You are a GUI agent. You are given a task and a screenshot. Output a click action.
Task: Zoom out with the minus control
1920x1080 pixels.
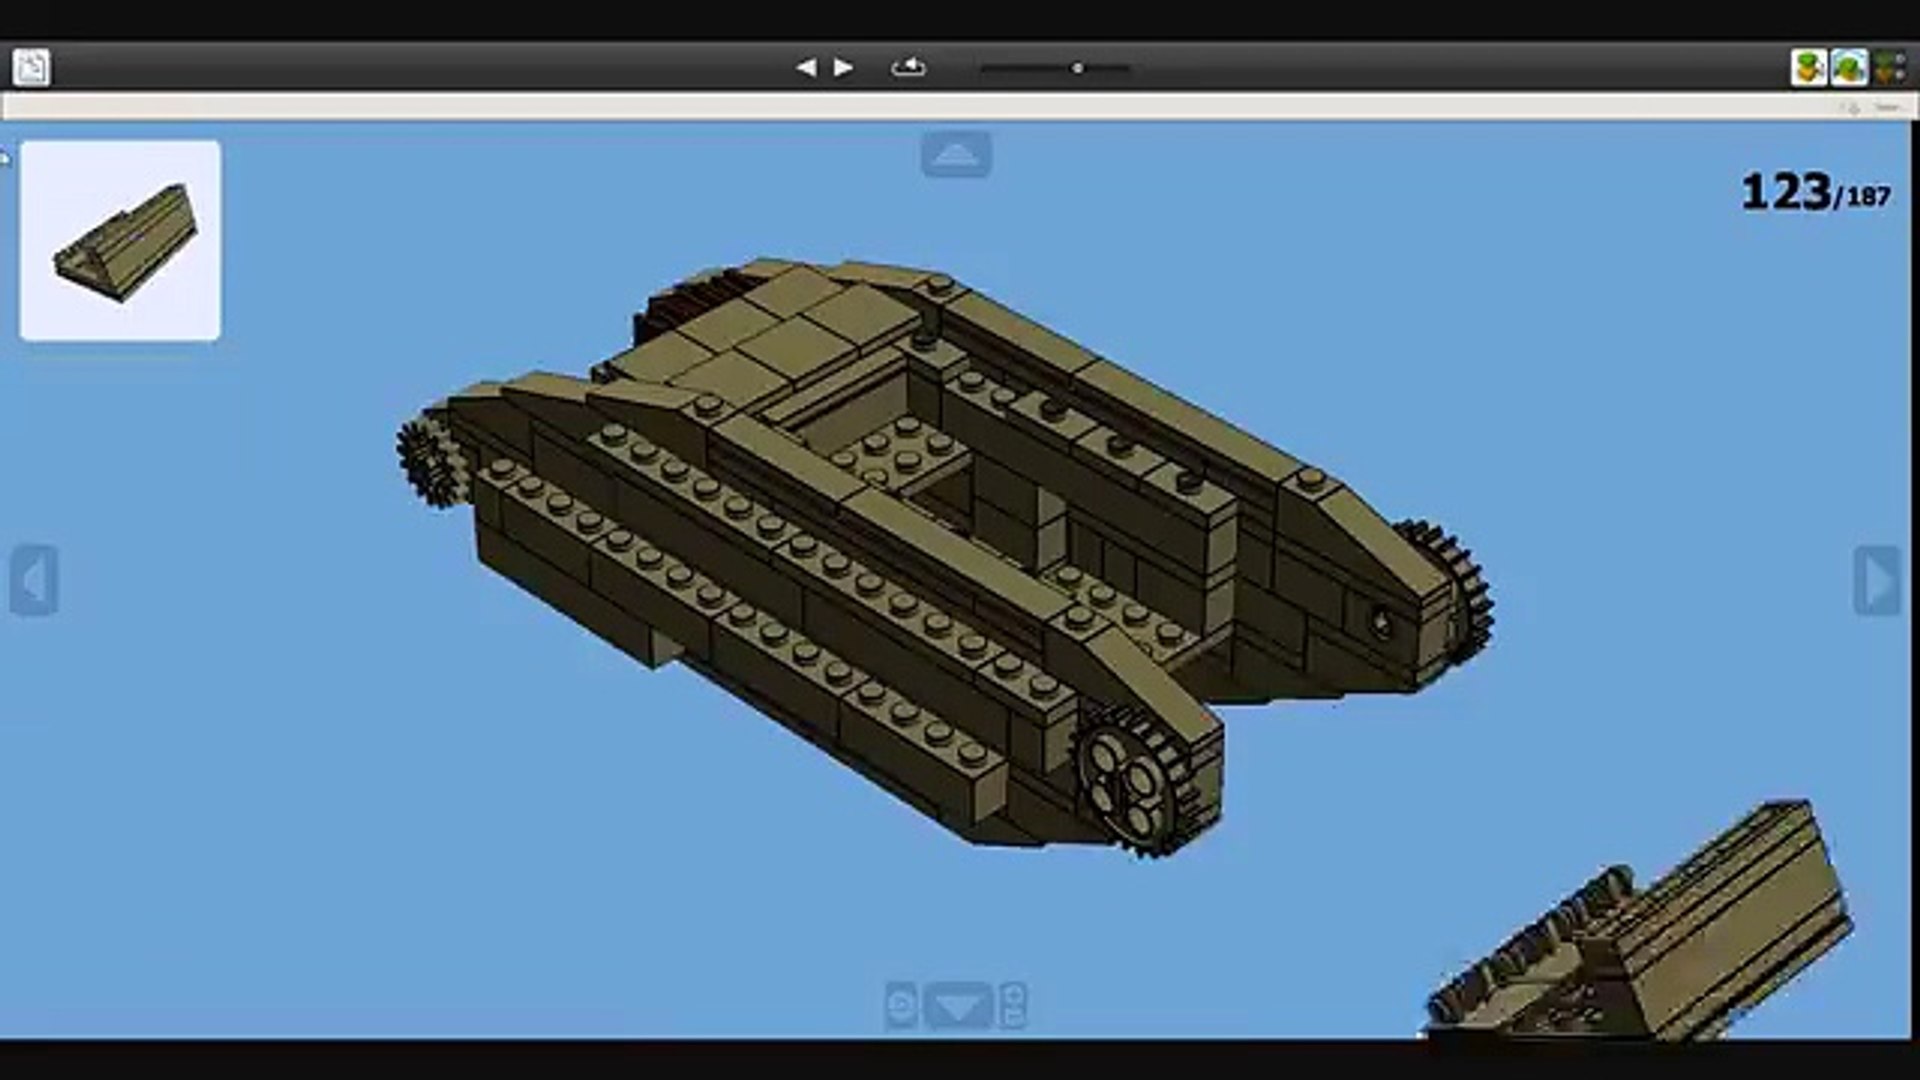(1013, 1017)
